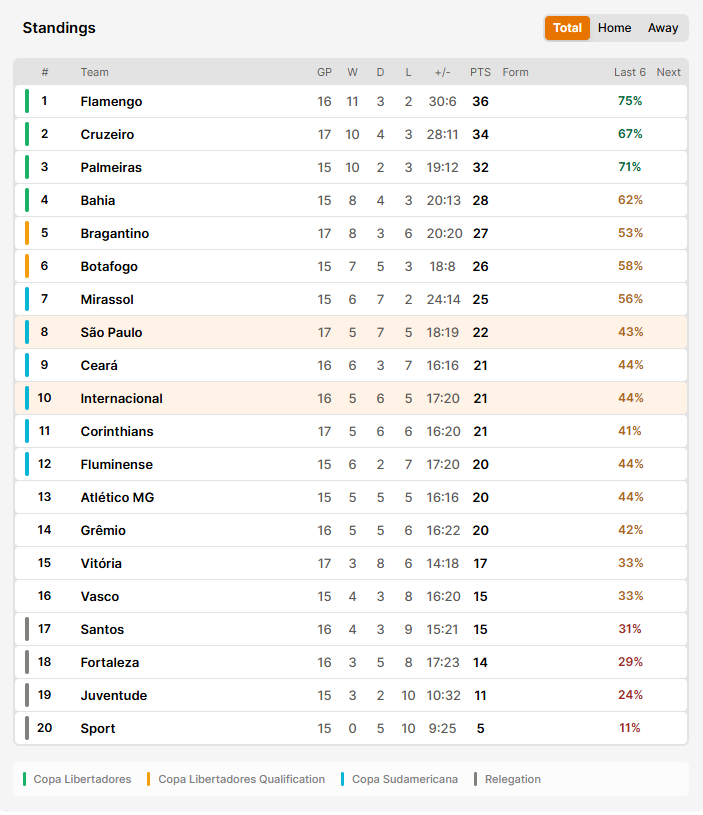The image size is (703, 815).
Task: Click the Copa Libertadores Qualification legend
Action: [x=236, y=779]
